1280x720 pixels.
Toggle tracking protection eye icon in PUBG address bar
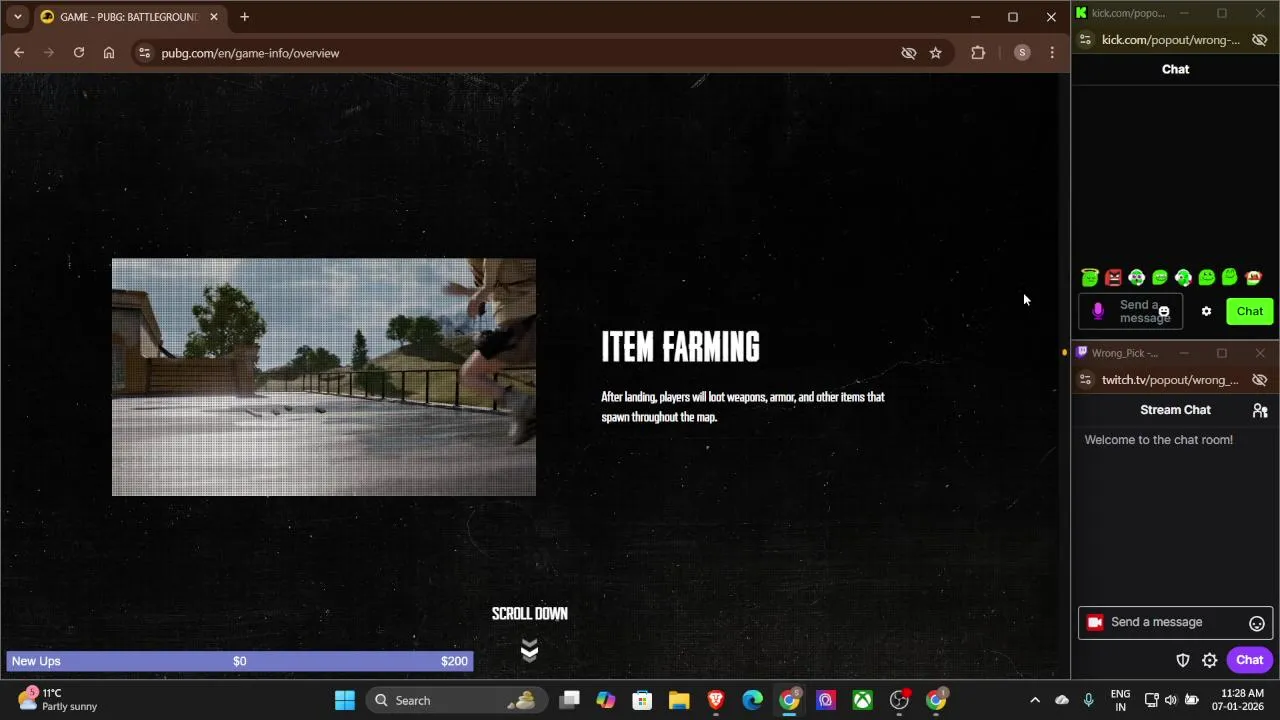908,53
